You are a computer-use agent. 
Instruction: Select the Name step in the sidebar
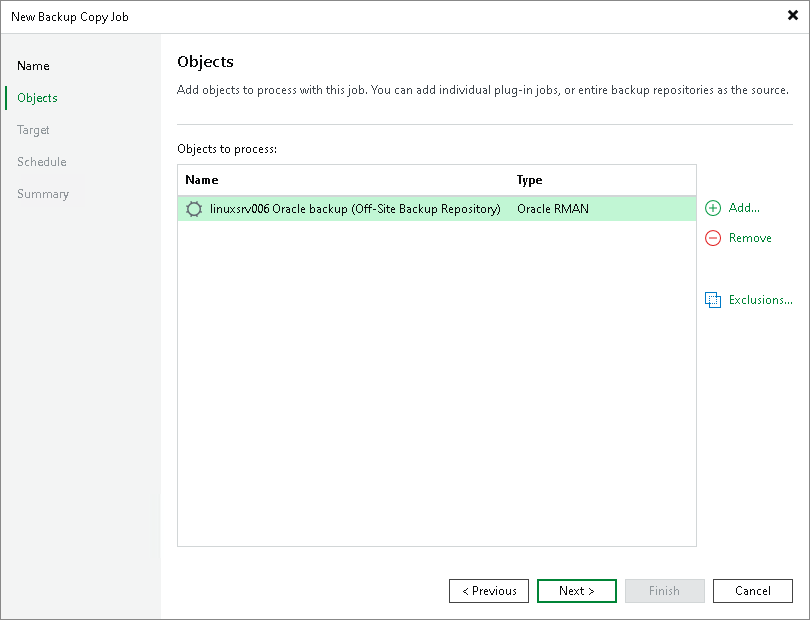coord(33,65)
